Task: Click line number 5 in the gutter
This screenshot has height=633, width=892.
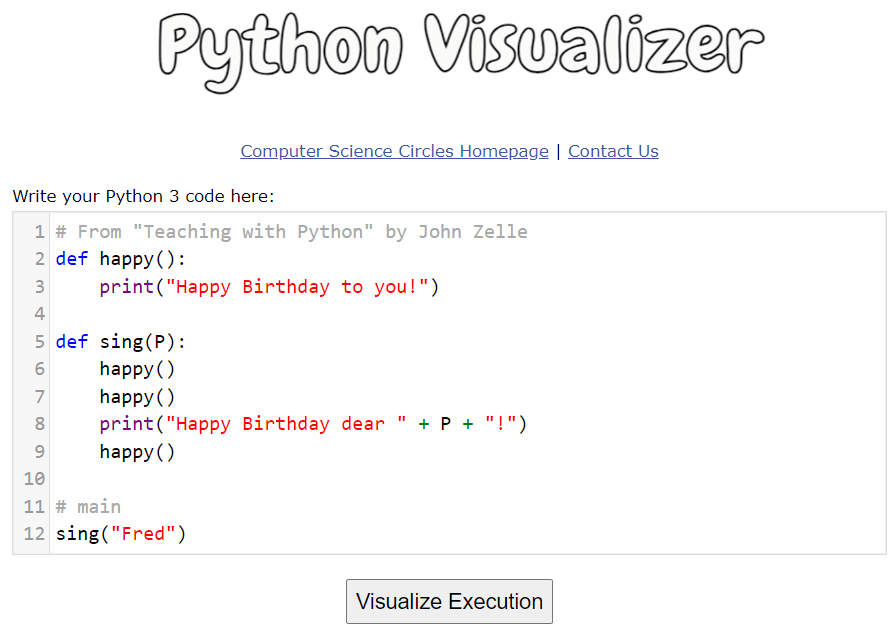Action: click(x=39, y=342)
